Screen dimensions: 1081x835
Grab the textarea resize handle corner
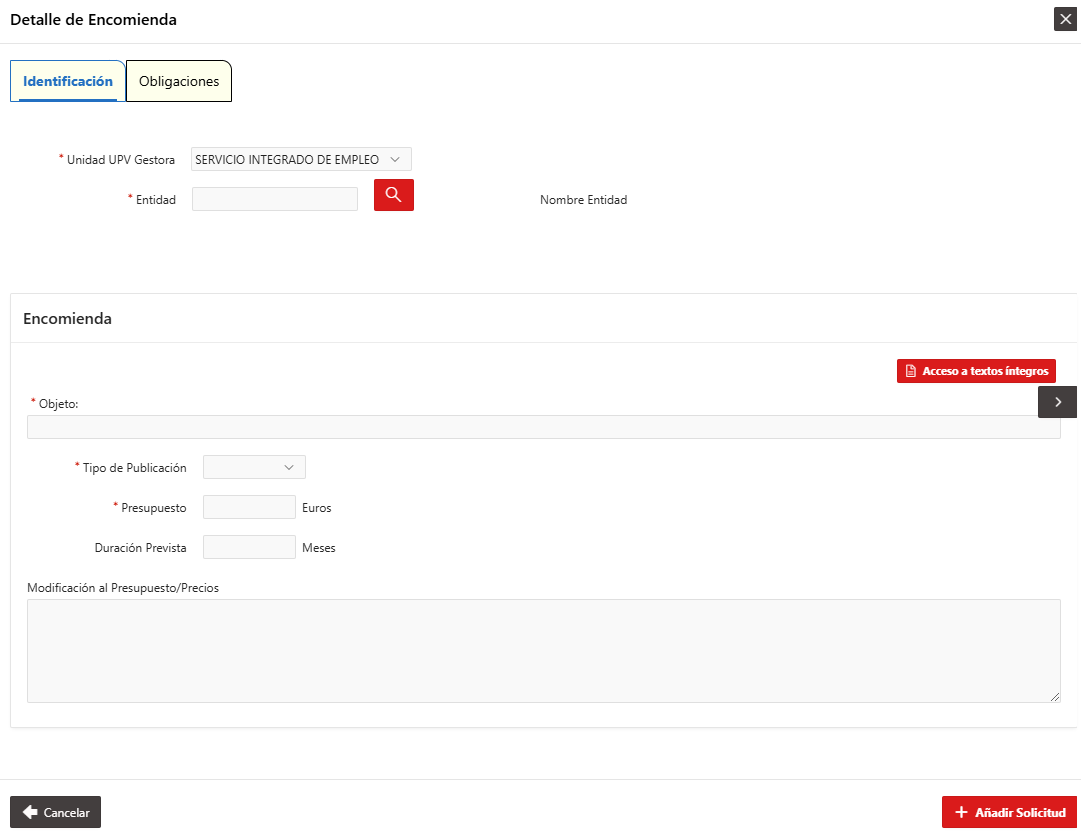tap(1055, 697)
